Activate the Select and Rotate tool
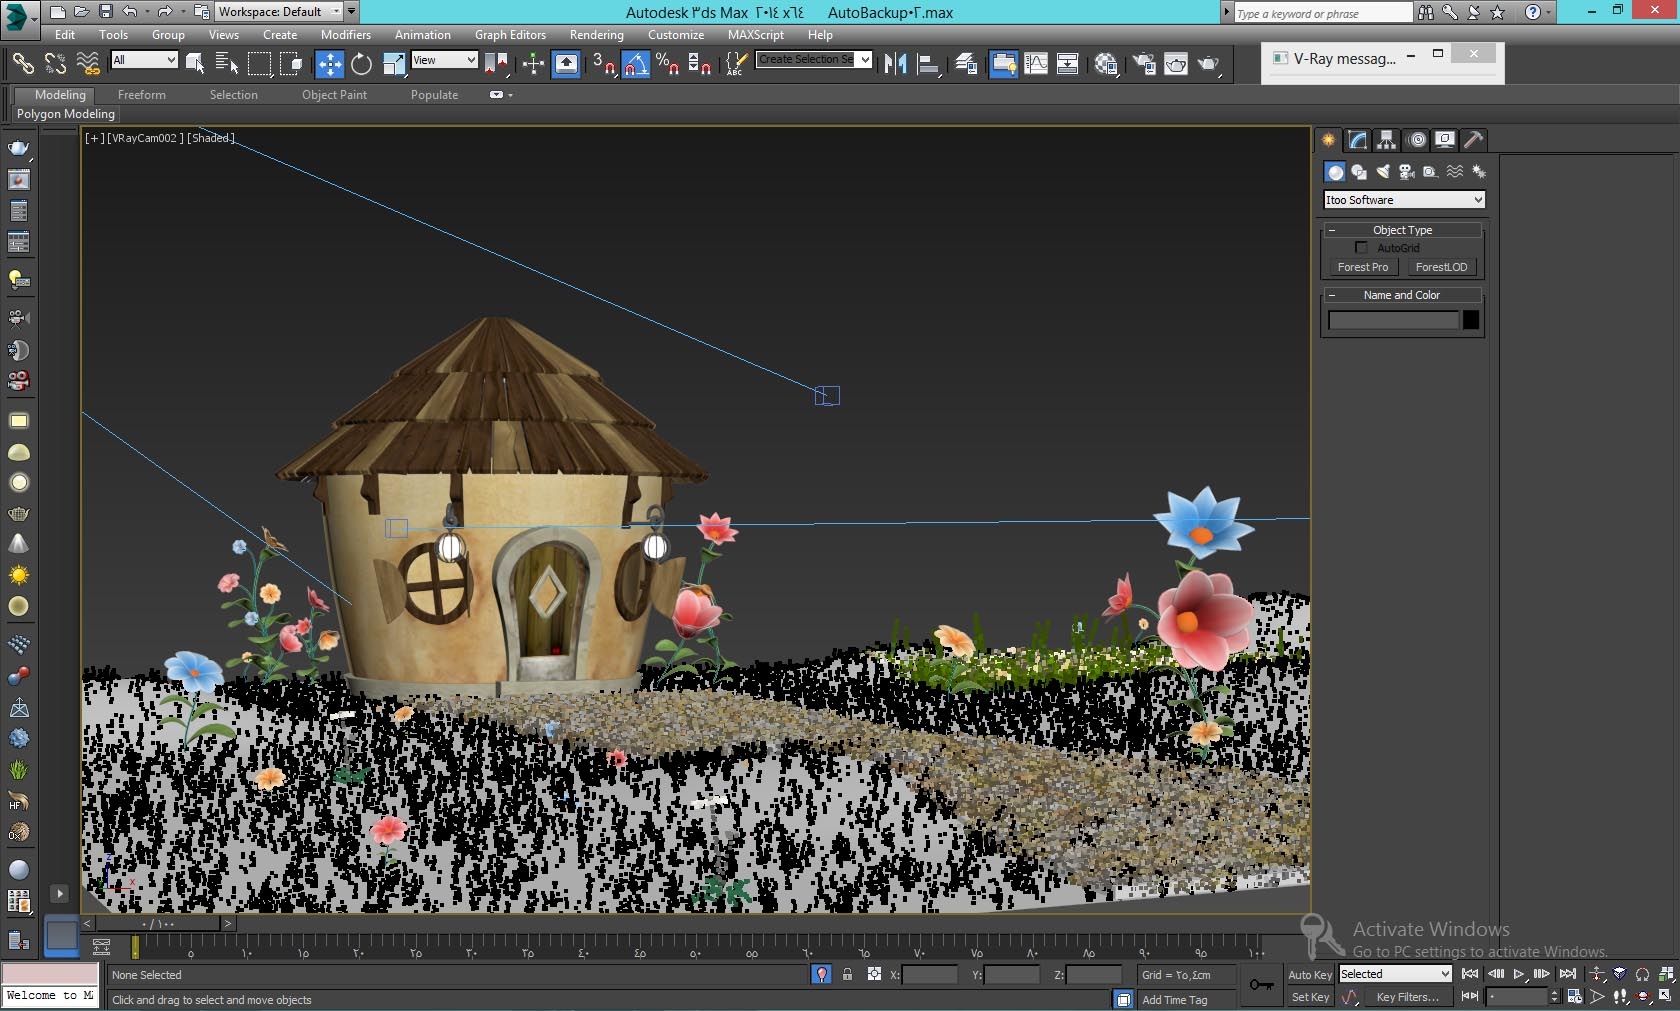 [x=361, y=64]
